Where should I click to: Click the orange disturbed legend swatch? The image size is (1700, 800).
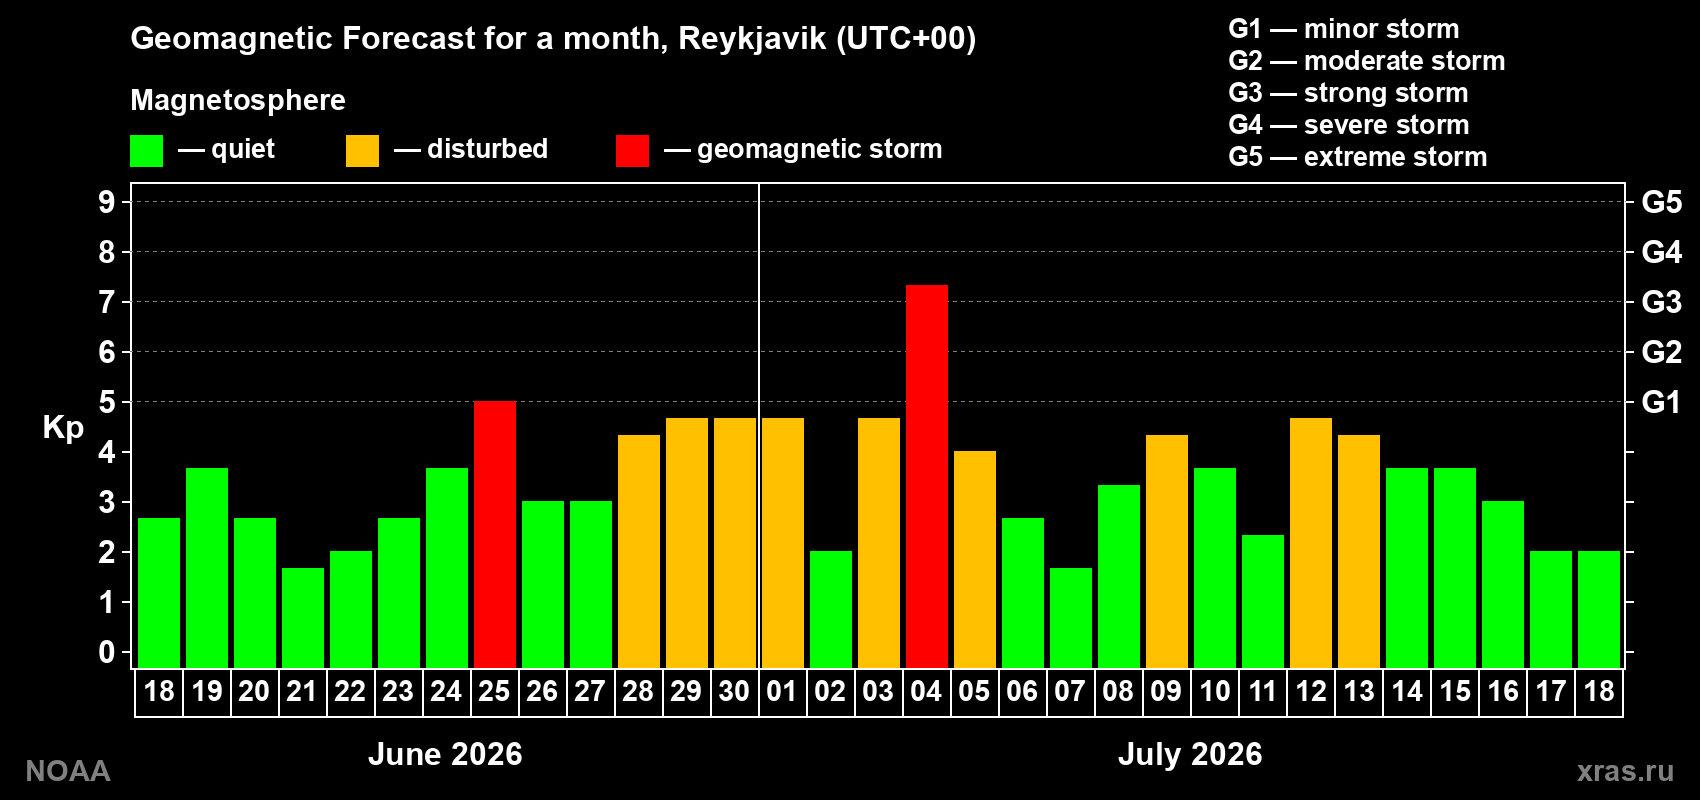tap(362, 151)
